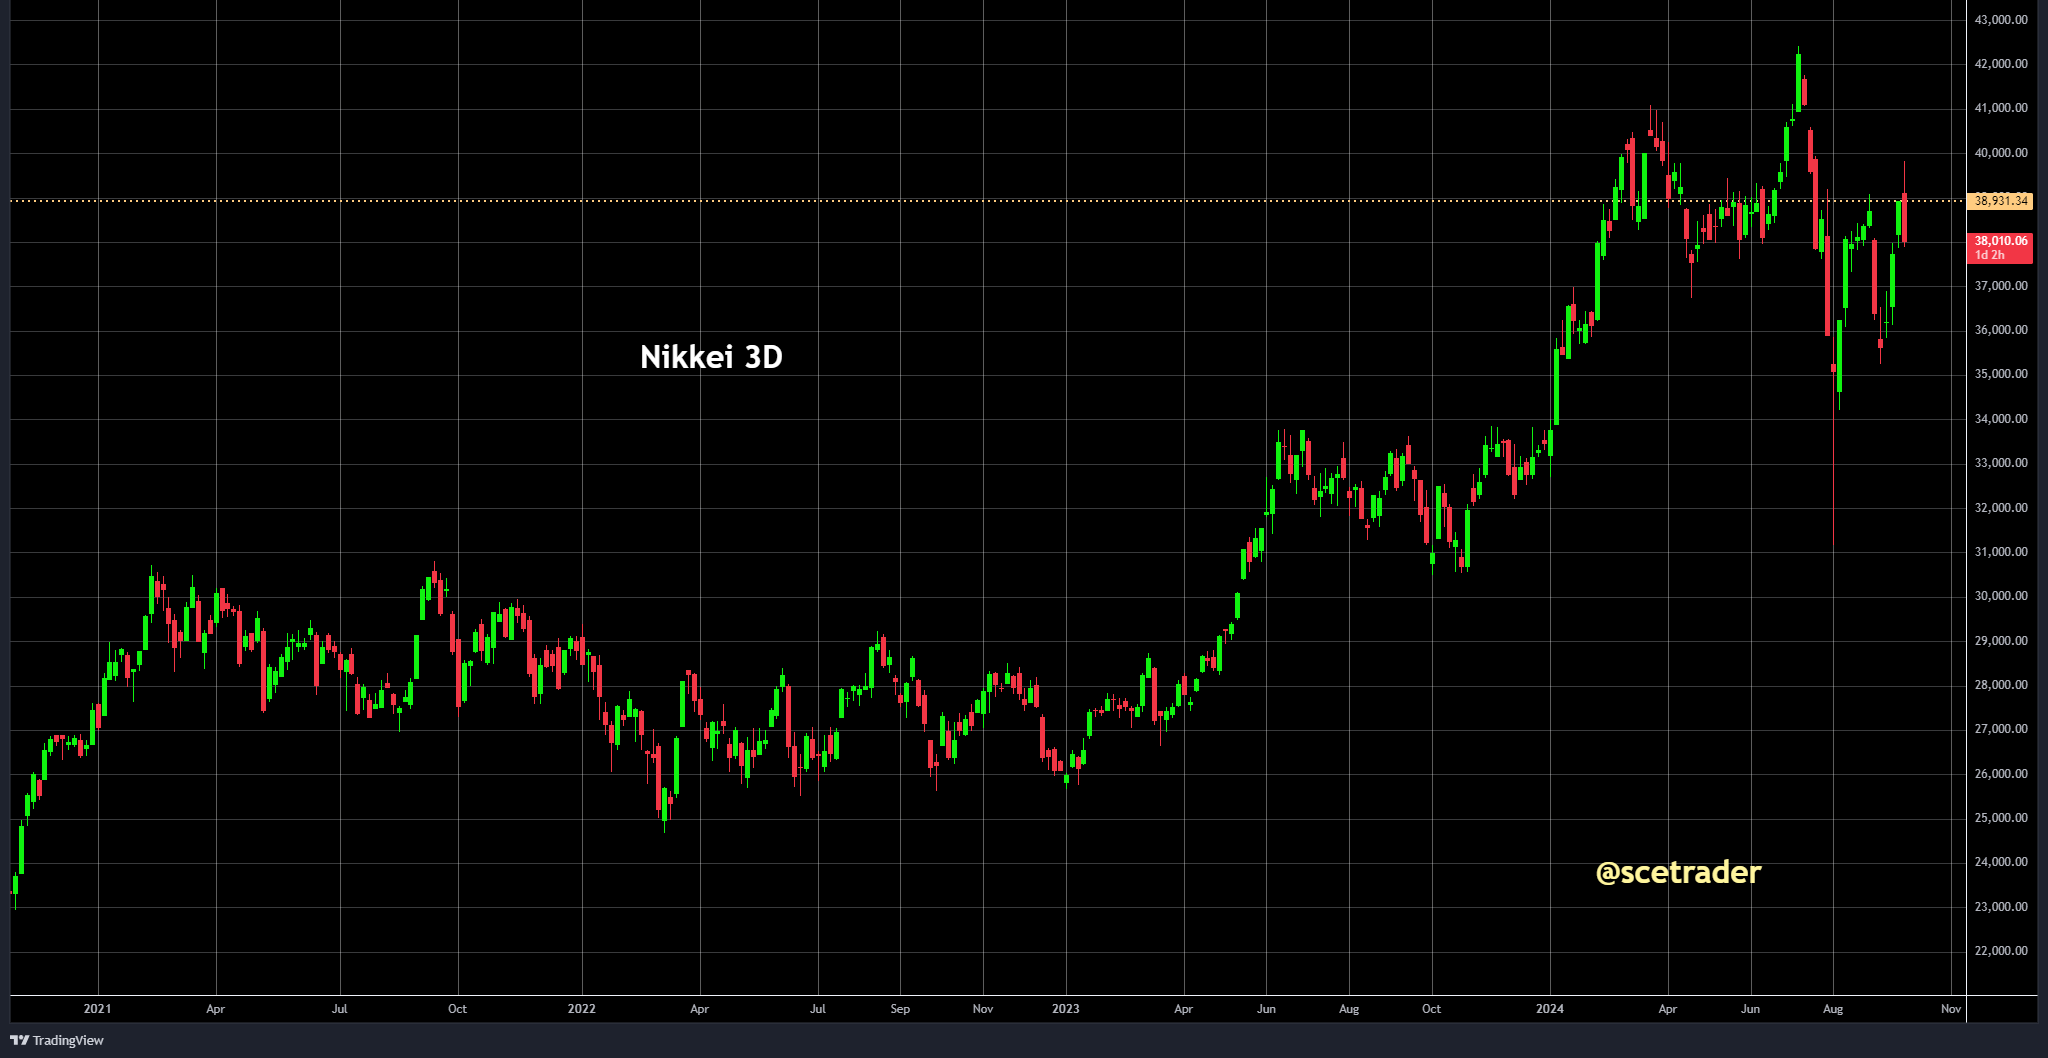
Task: Click the 2022 label on the time axis
Action: (581, 1010)
